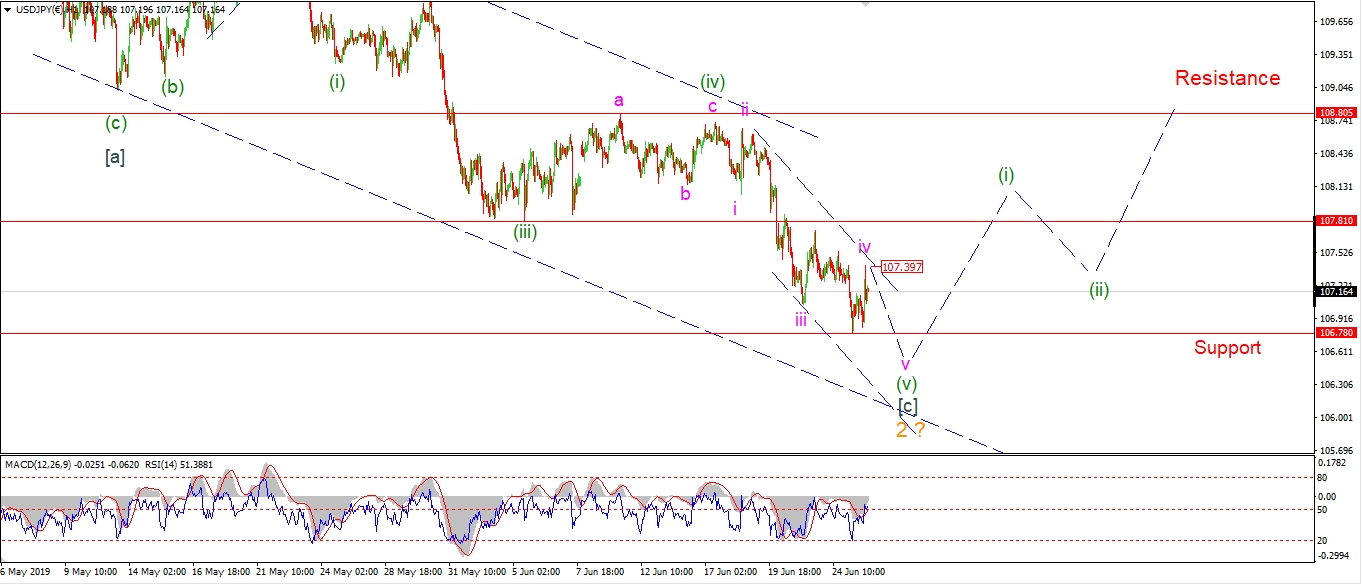The height and width of the screenshot is (584, 1362).
Task: Select the projected green (ii) wave label
Action: pyautogui.click(x=1099, y=291)
